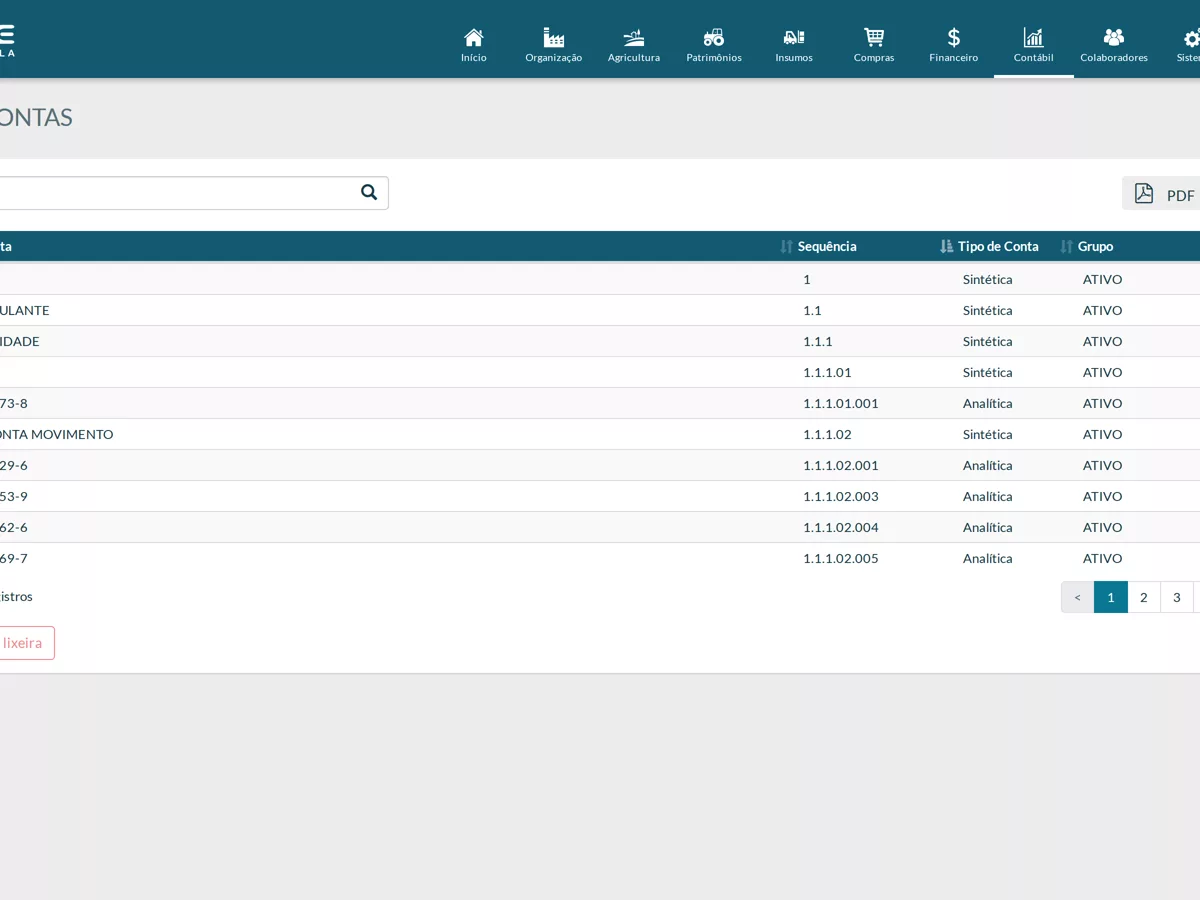Jump to page 3 of results
Image resolution: width=1200 pixels, height=900 pixels.
point(1177,597)
